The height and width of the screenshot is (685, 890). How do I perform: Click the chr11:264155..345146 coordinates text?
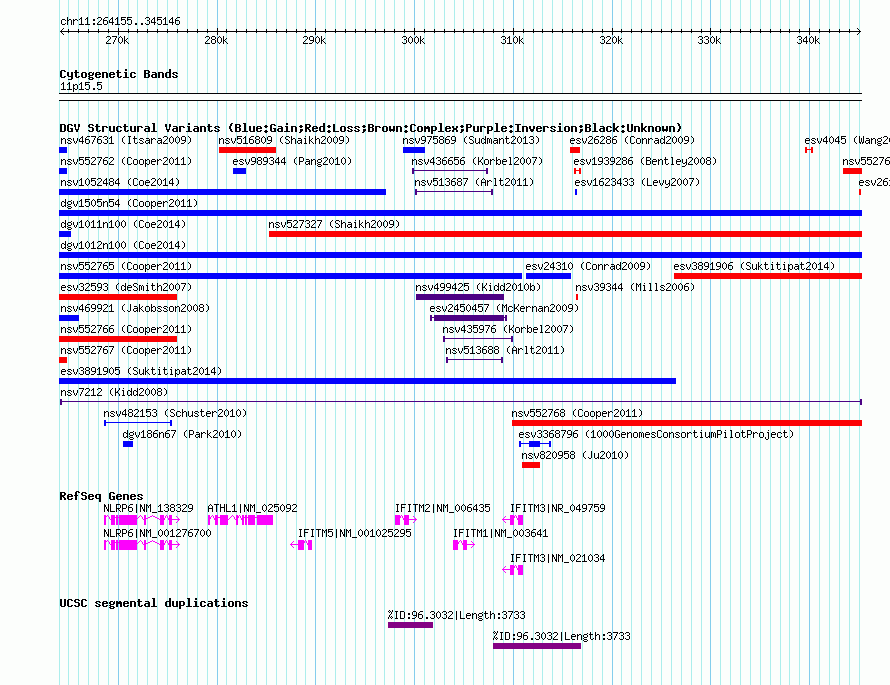click(120, 21)
